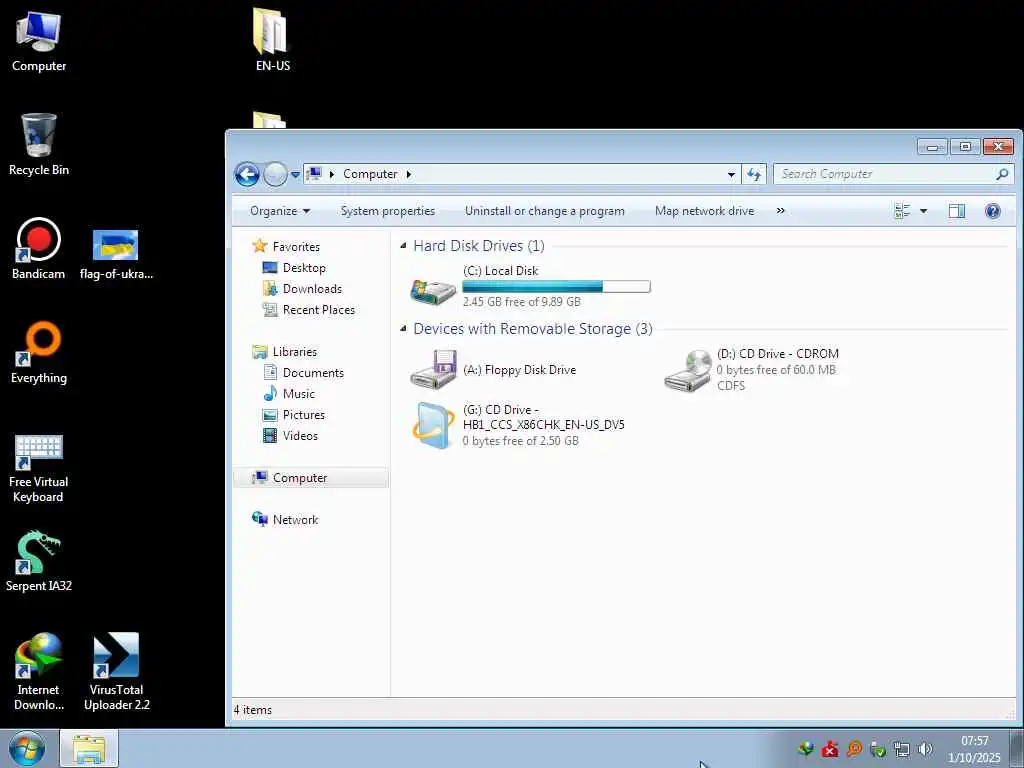The height and width of the screenshot is (768, 1024).
Task: Select the (G:) CD Drive HB1_CCS
Action: tap(517, 425)
